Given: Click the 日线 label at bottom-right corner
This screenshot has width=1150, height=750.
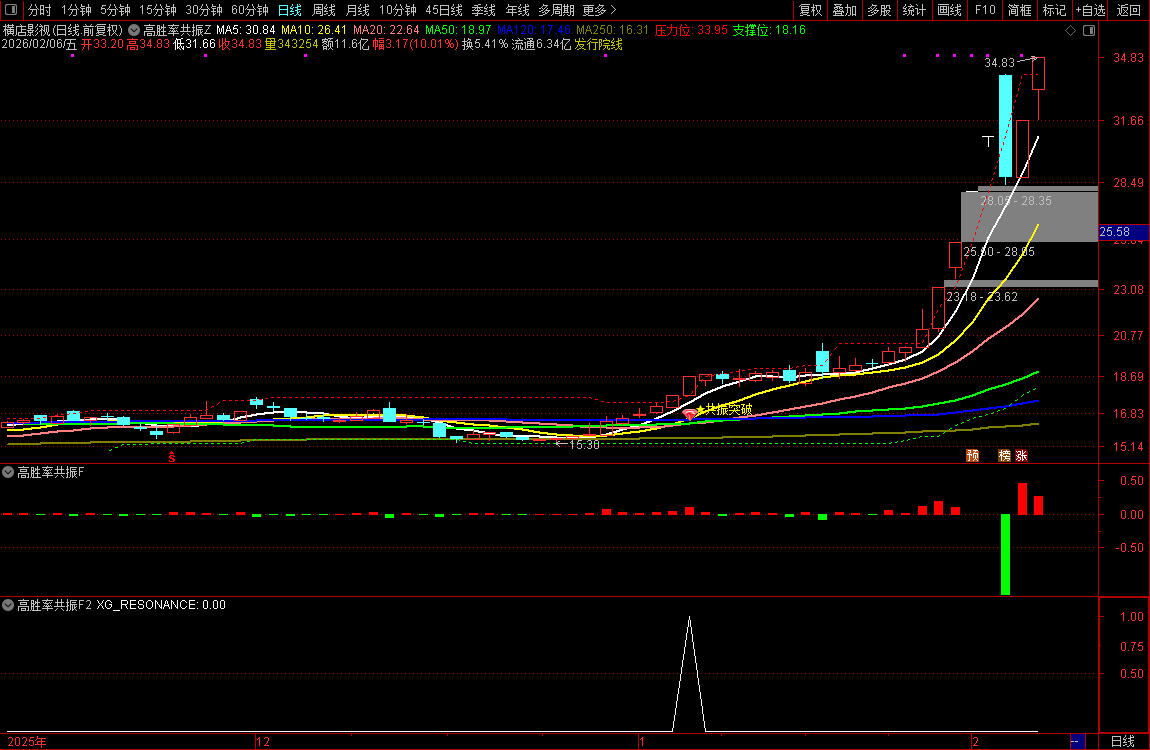Looking at the screenshot, I should click(1122, 741).
